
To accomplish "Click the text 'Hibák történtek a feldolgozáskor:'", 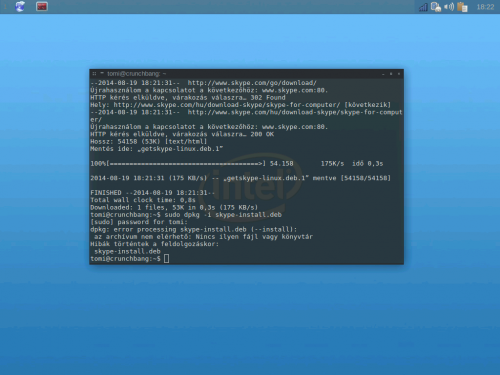I will (155, 244).
